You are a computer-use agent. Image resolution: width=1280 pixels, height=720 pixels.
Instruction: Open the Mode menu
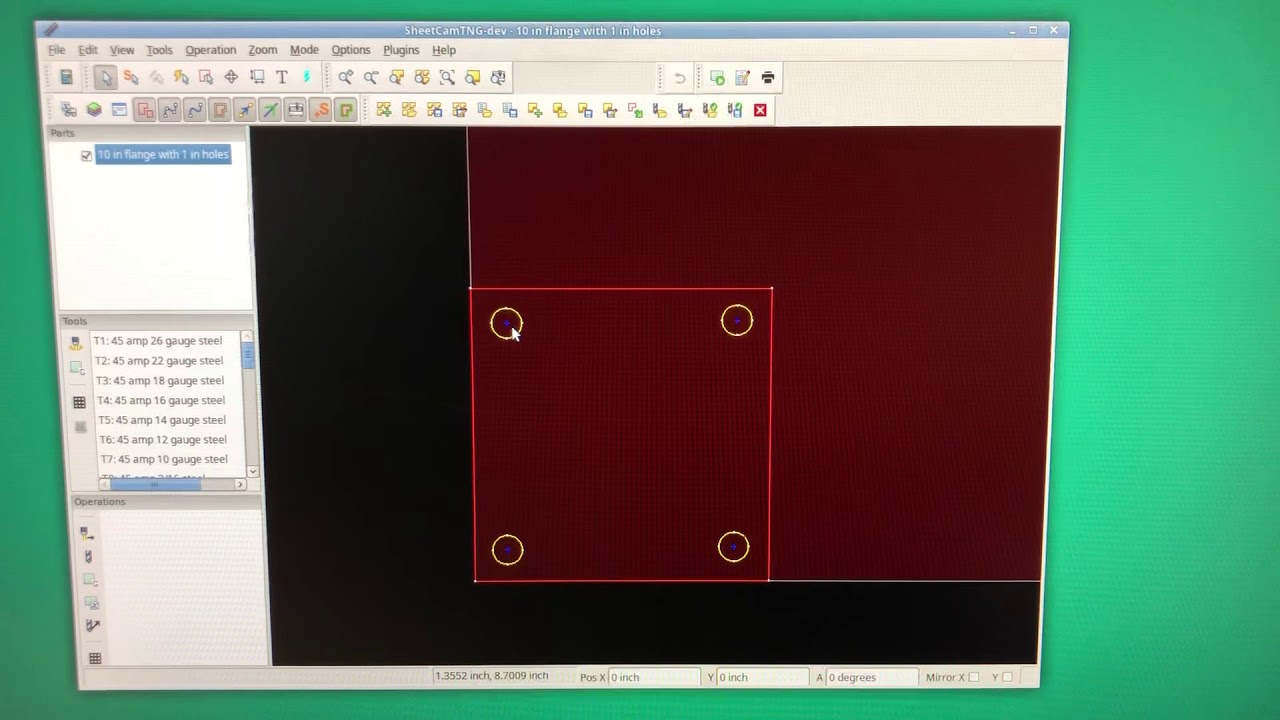pyautogui.click(x=304, y=50)
